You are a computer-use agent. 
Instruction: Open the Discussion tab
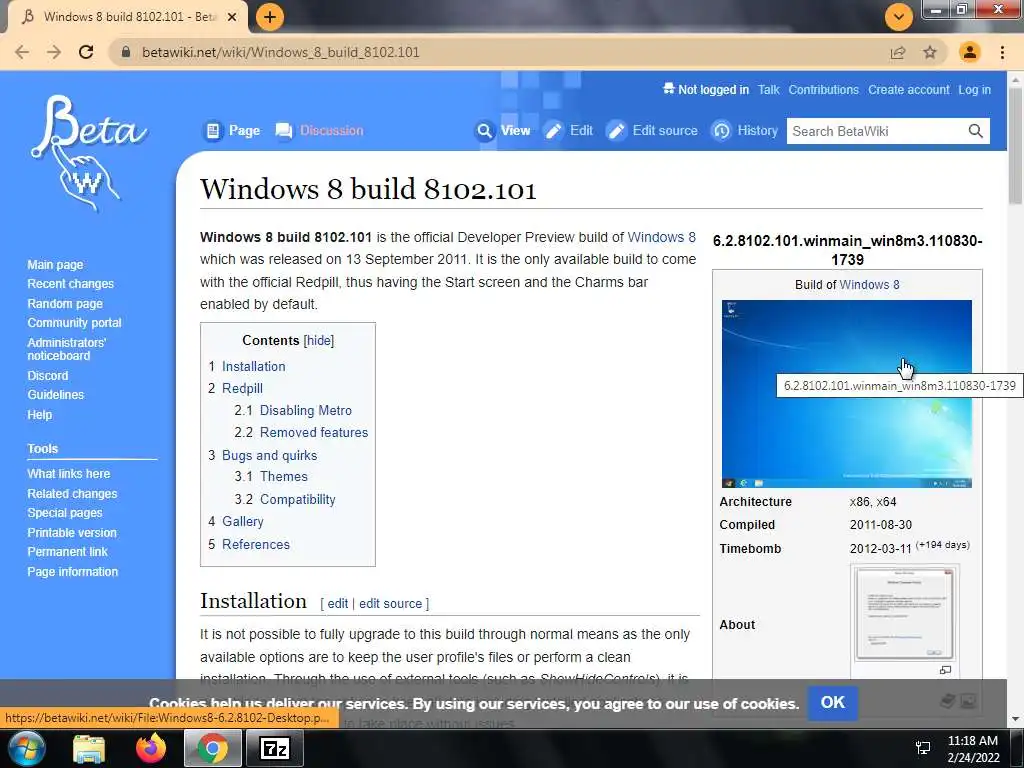(319, 131)
